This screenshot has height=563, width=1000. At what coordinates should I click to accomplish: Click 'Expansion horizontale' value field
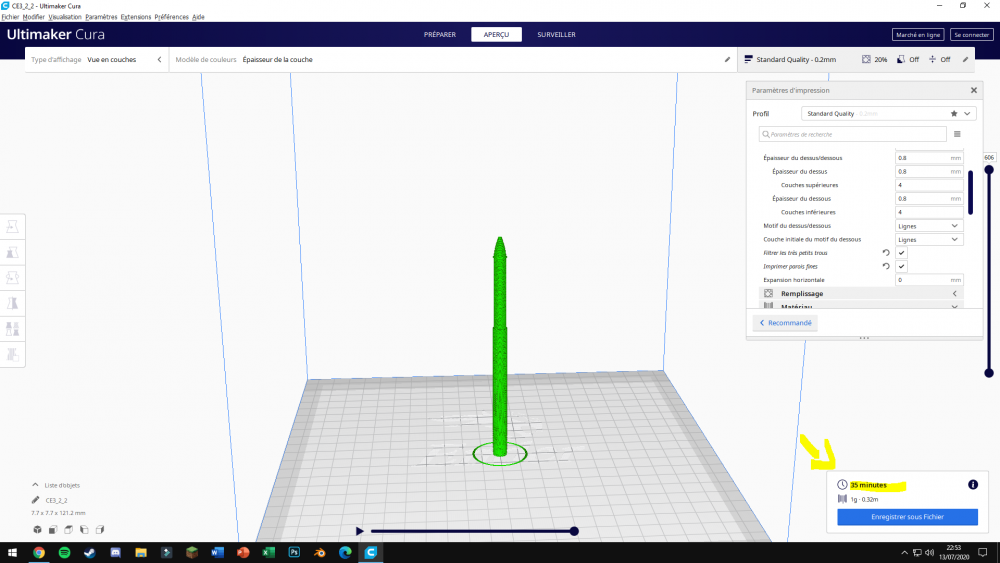coord(929,280)
